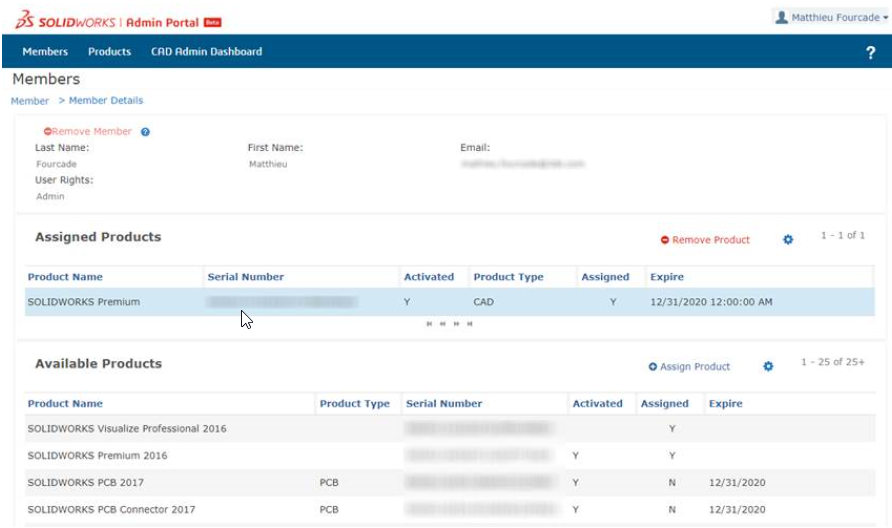Click the blue help icon beside Remove Member

(x=146, y=132)
